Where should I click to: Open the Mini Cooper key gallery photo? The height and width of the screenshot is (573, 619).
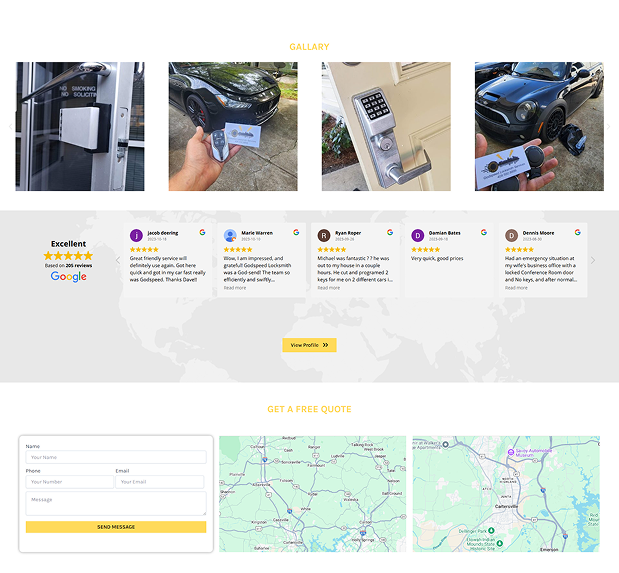(539, 126)
